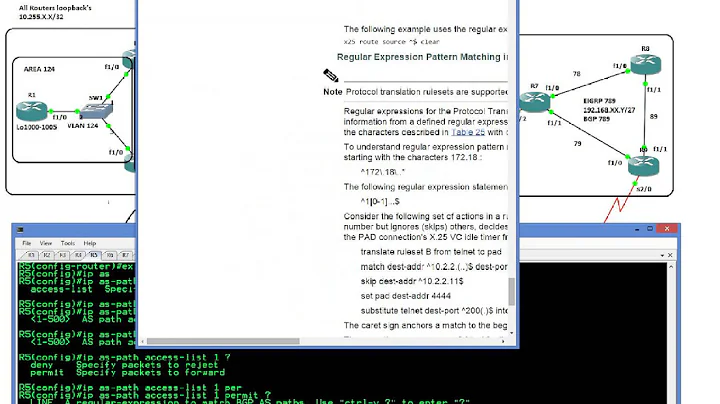
Task: Close the current terminal tab with X
Action: click(x=670, y=255)
